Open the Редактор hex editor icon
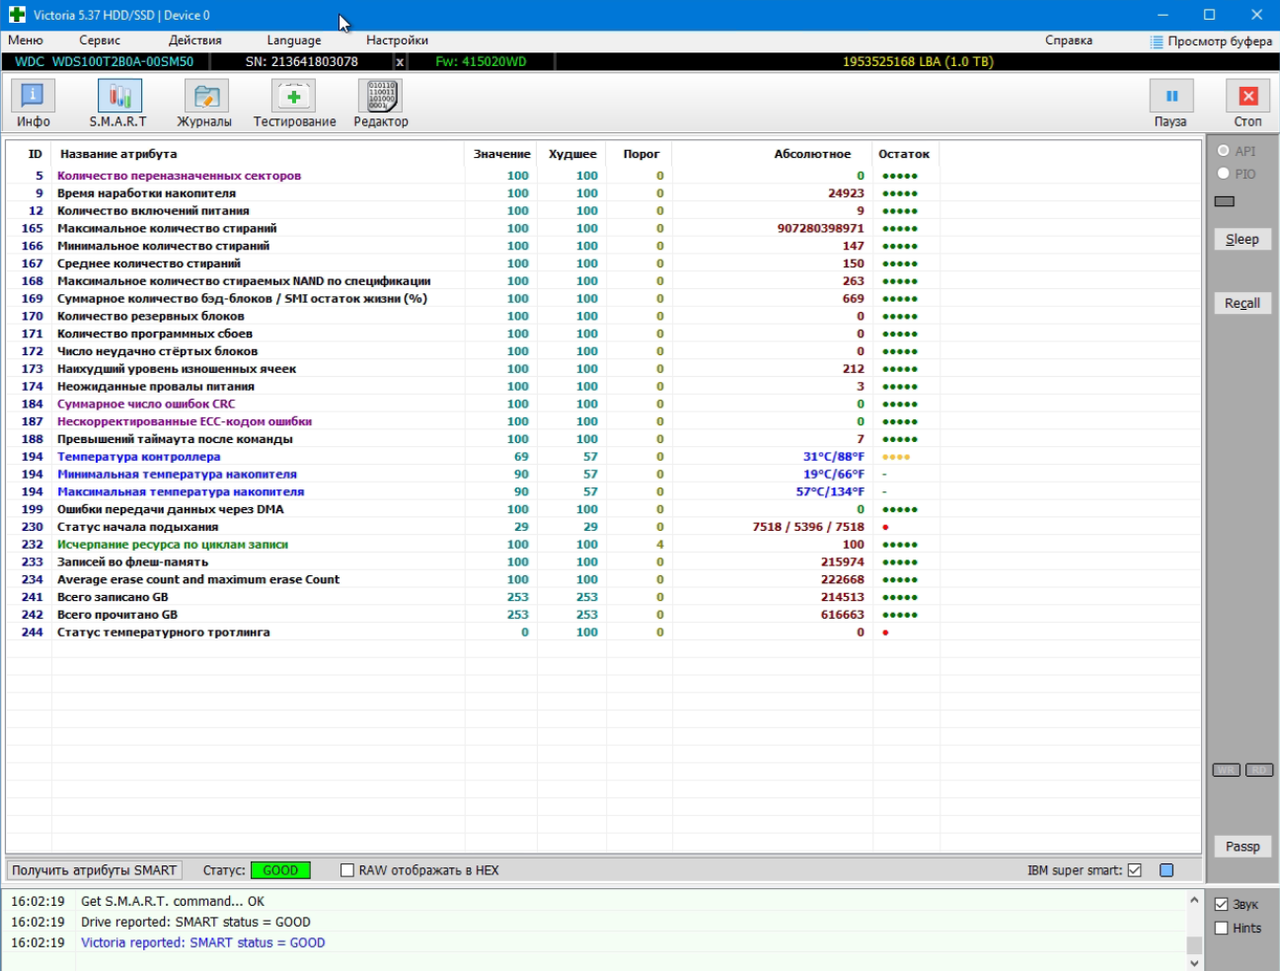The width and height of the screenshot is (1280, 971). [380, 97]
